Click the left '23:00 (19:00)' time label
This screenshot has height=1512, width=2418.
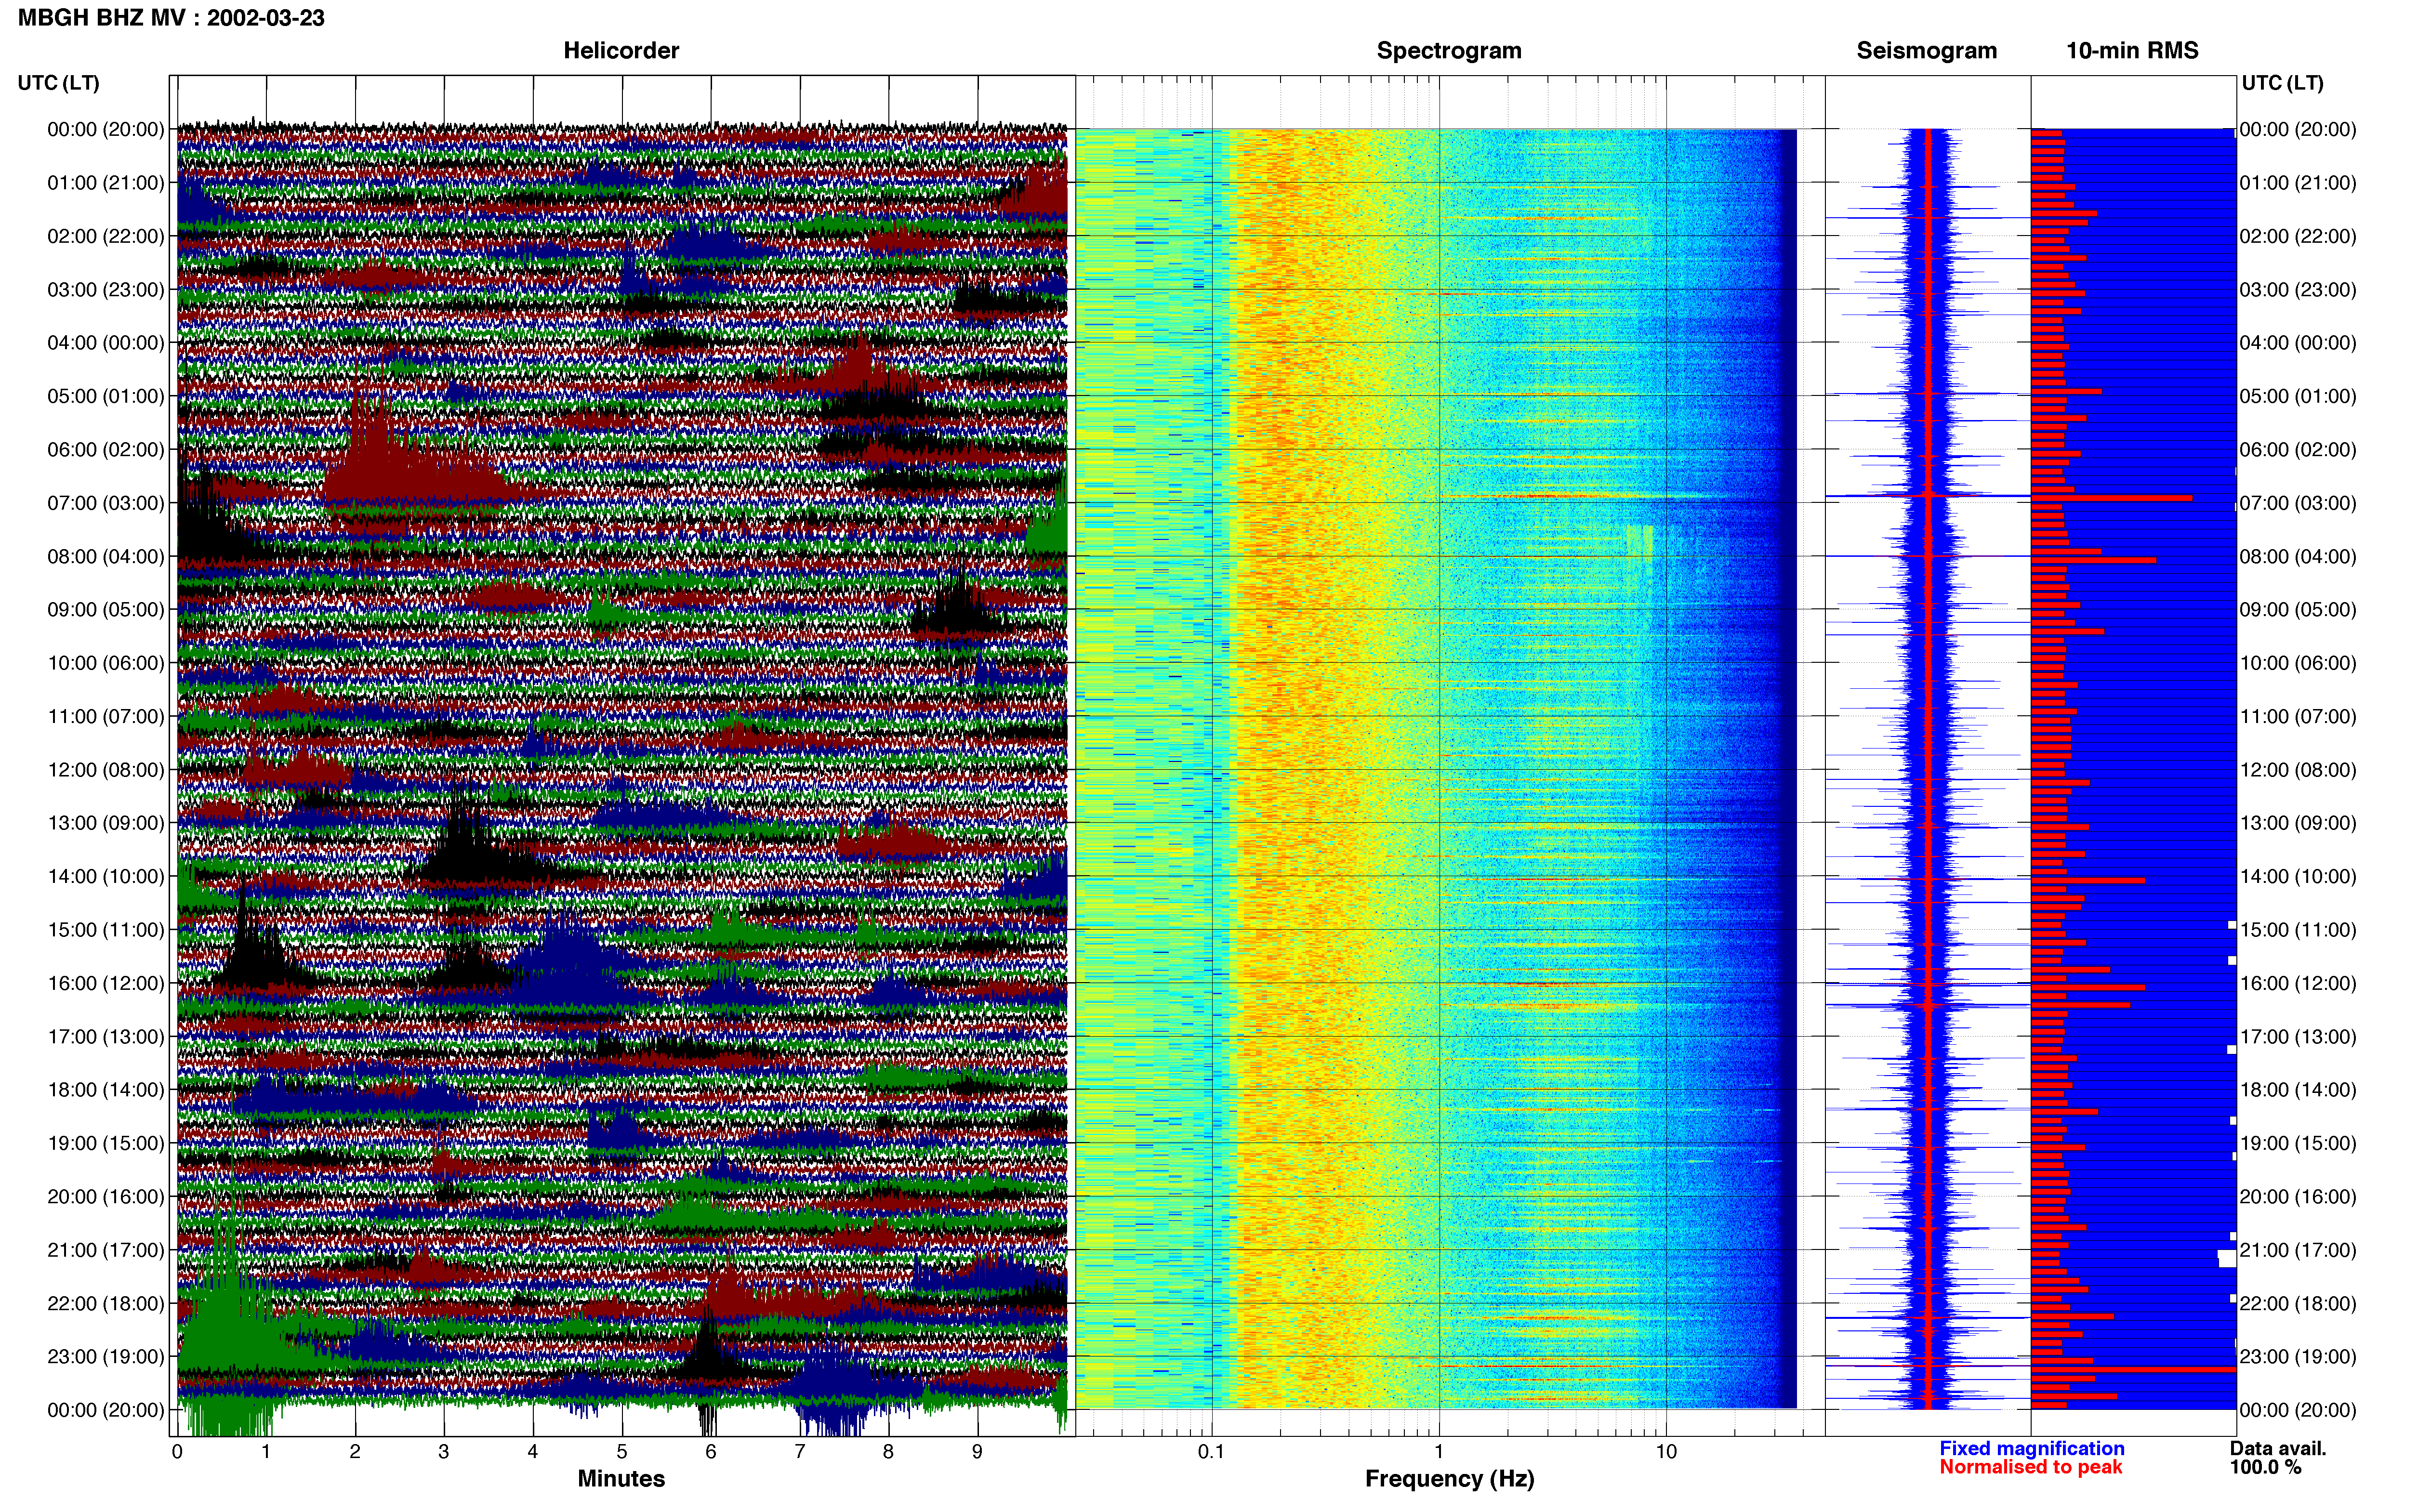(106, 1357)
